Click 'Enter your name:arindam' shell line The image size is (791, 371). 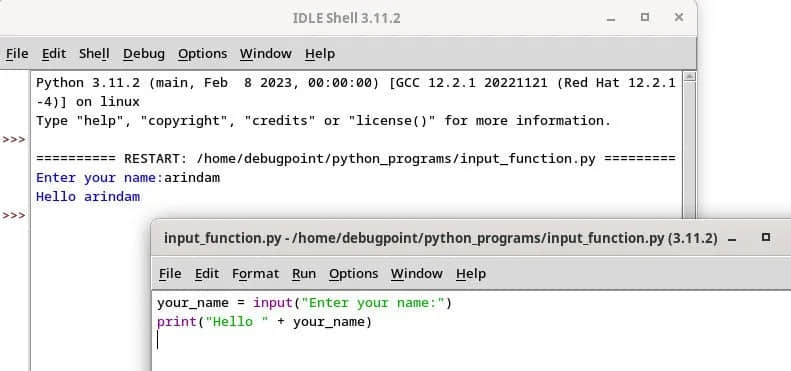pyautogui.click(x=128, y=178)
